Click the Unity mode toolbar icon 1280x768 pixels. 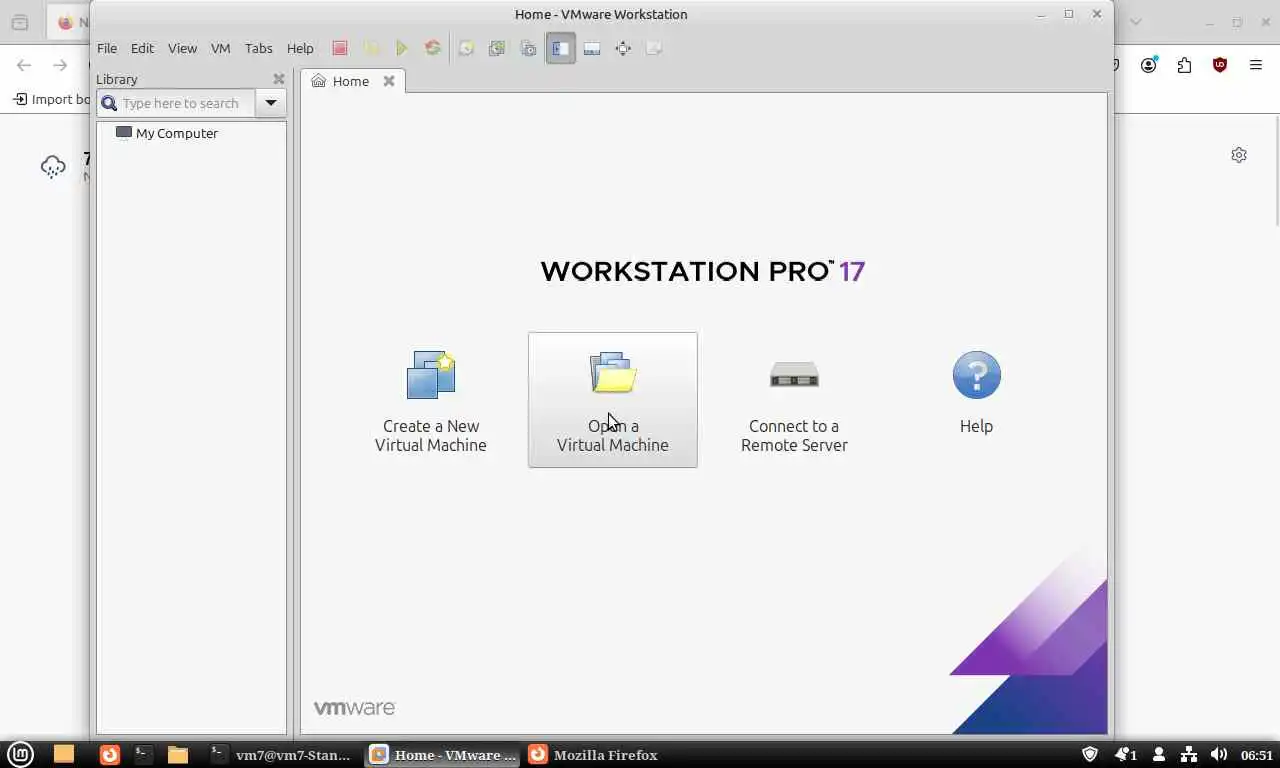(654, 48)
